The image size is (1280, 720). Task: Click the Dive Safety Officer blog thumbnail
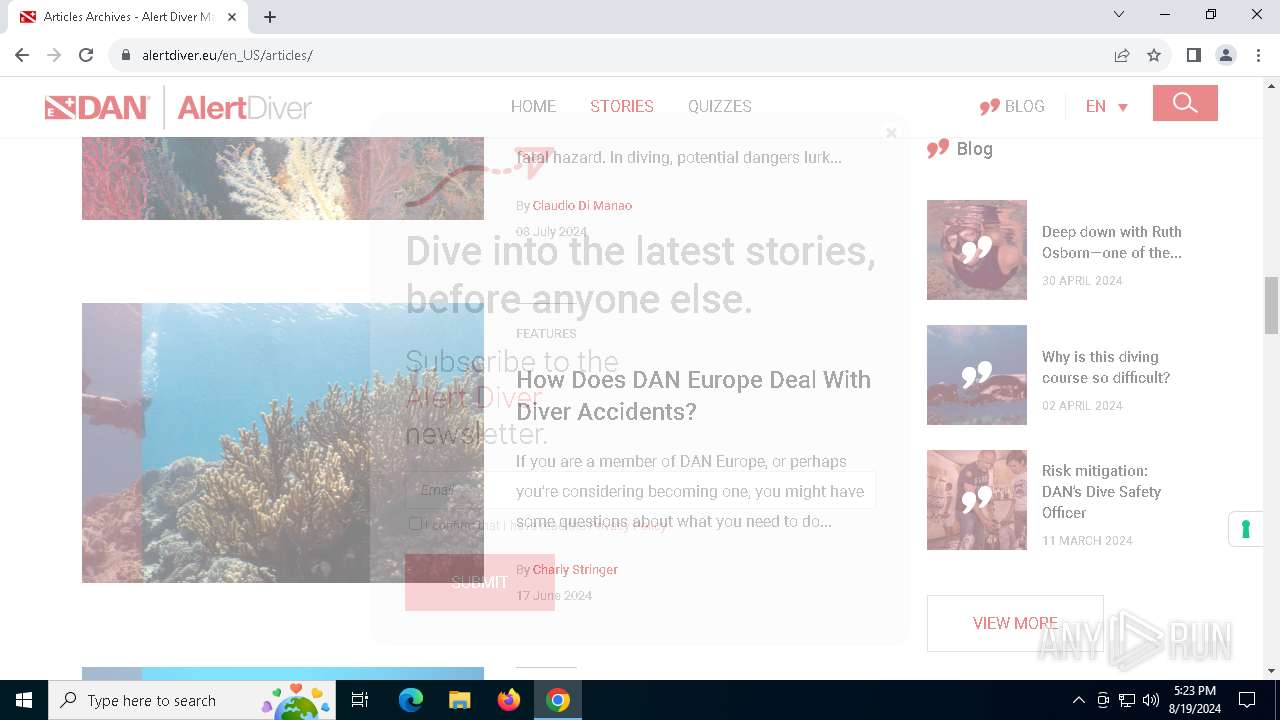point(977,500)
